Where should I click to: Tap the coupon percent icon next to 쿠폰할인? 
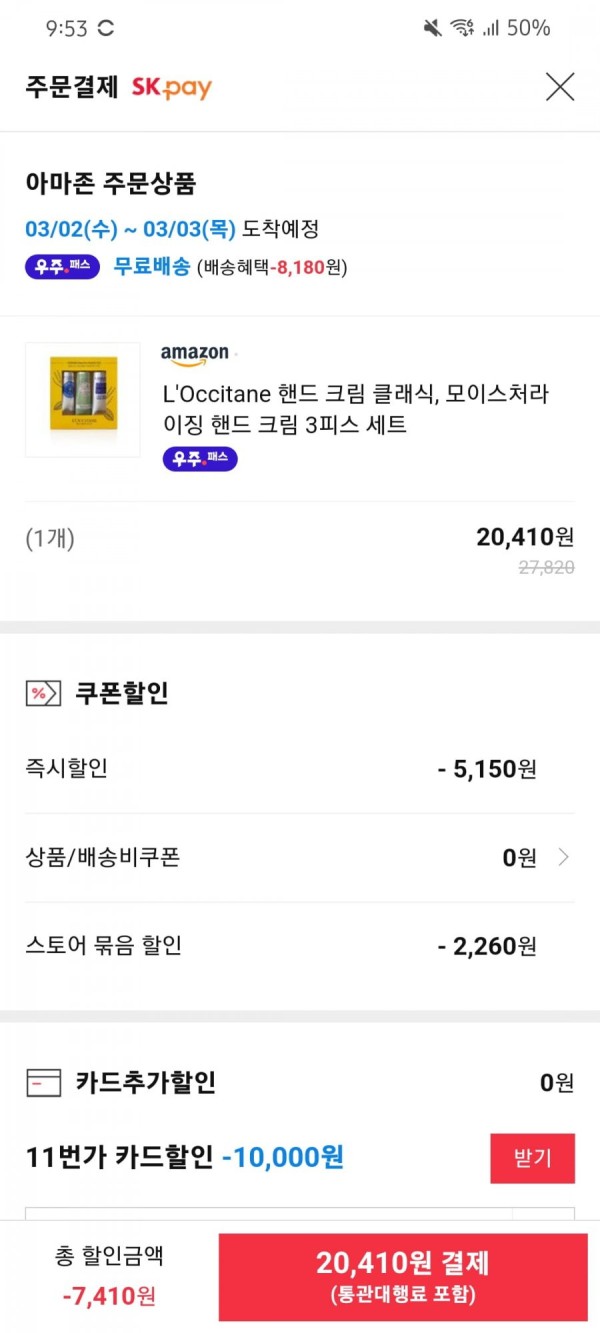(43, 693)
